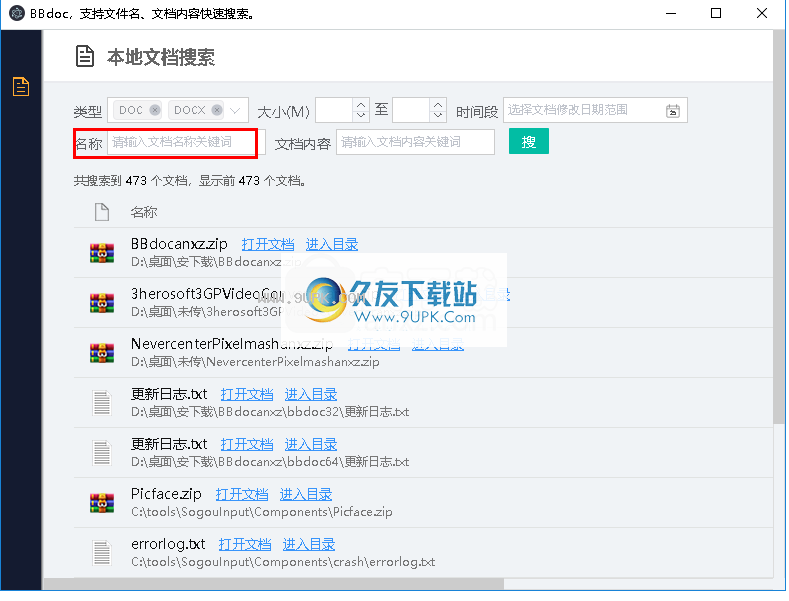Viewport: 789px width, 601px height.
Task: Click the BBdoc app icon in title bar
Action: (16, 13)
